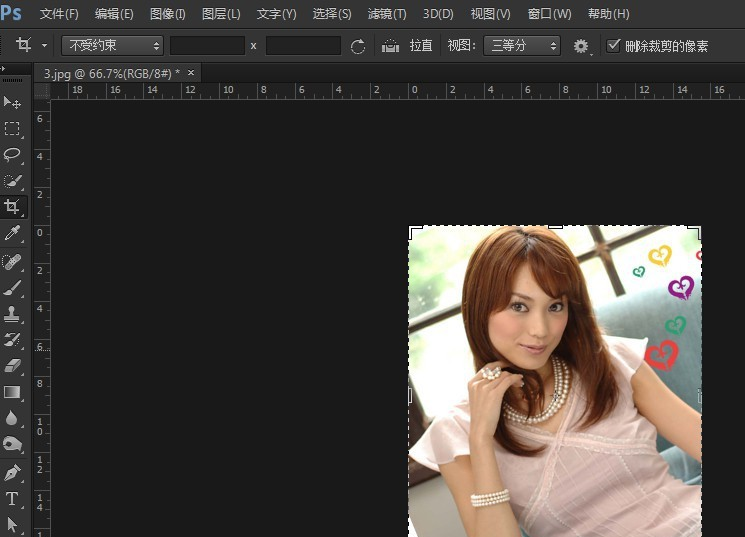Open the 窗口(W) menu
This screenshot has width=745, height=537.
coord(549,14)
